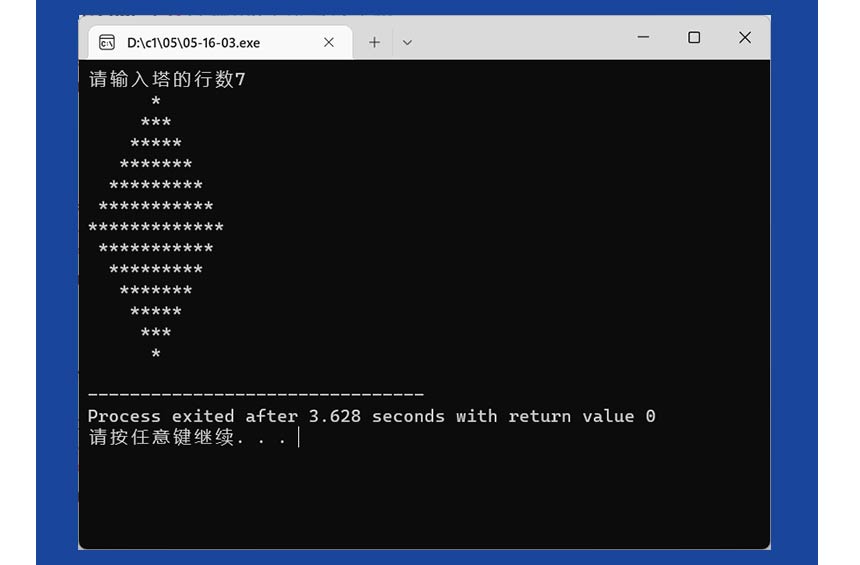Click the bottom single asterisk
This screenshot has height=565, width=860.
coord(156,354)
